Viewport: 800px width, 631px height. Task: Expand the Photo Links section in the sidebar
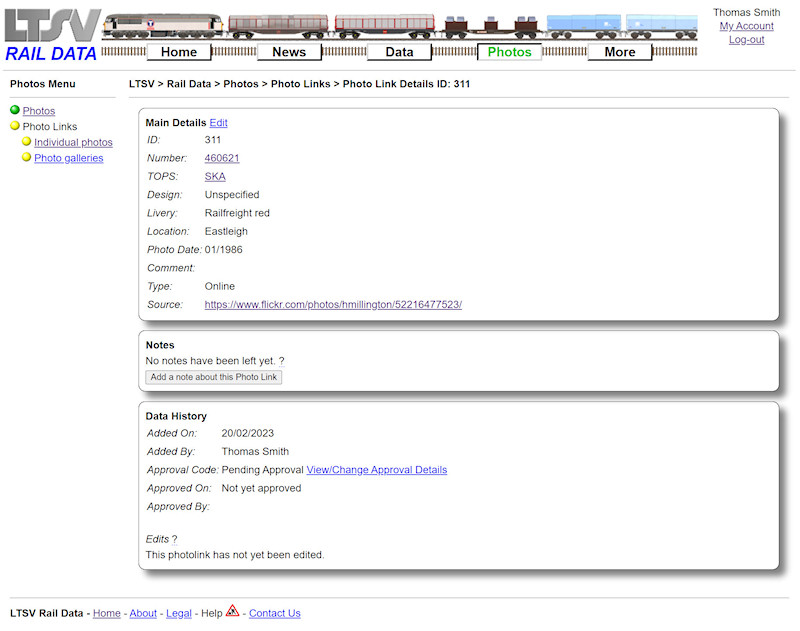(48, 126)
